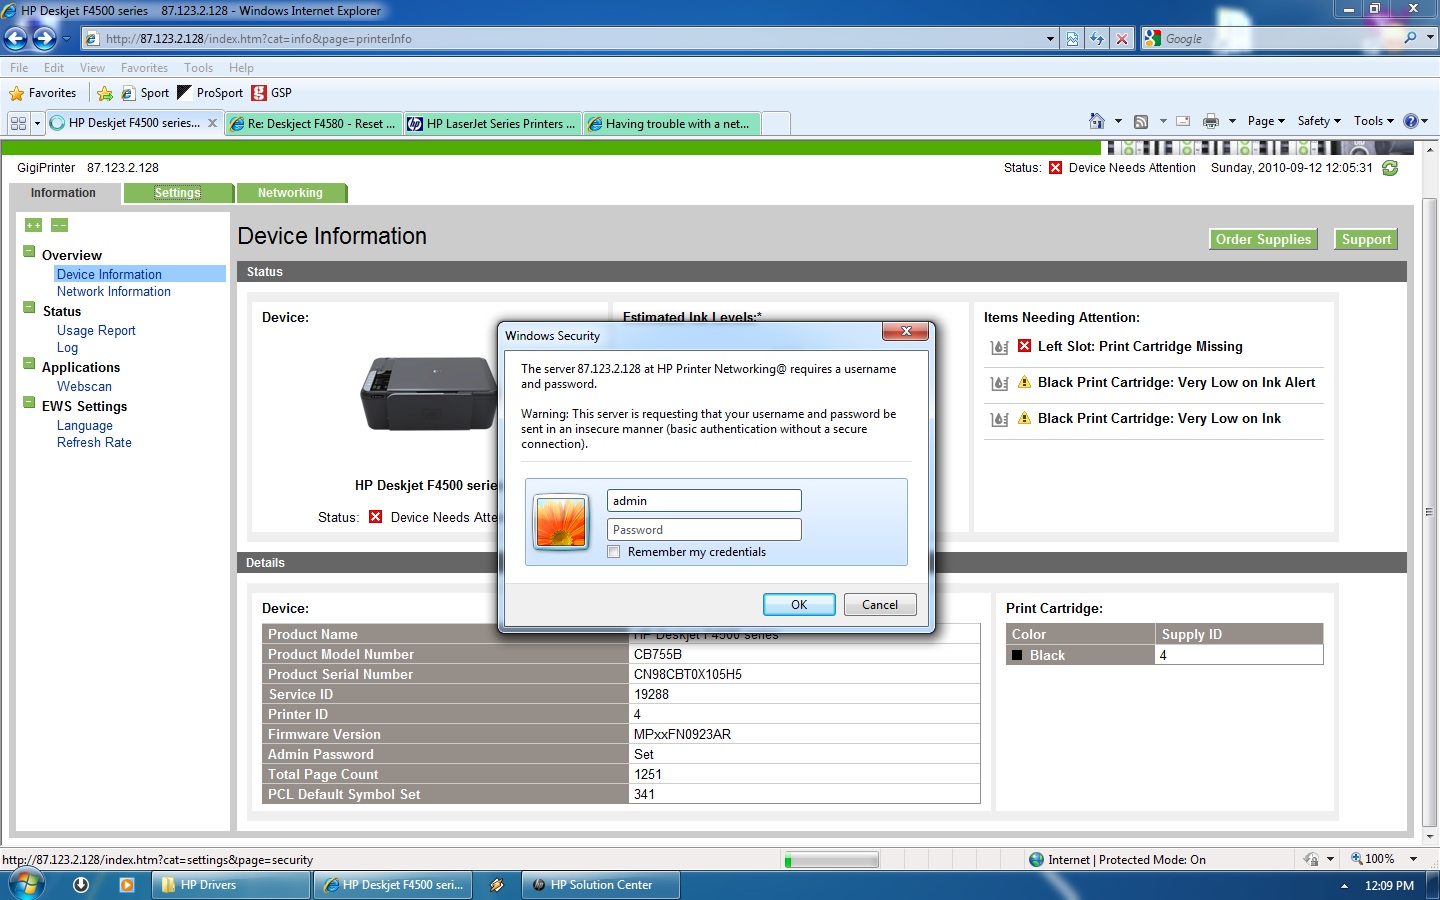Screen dimensions: 1440x900
Task: Tick the Remember my credentials checkbox
Action: pos(614,552)
